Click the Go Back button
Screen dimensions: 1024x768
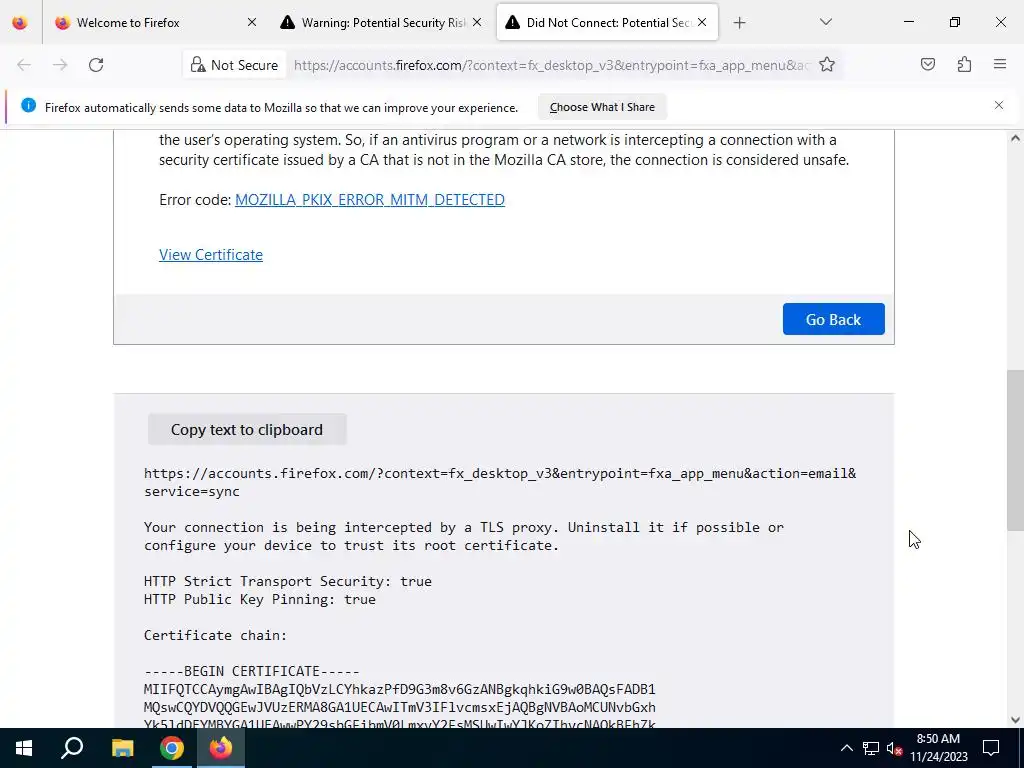[833, 319]
